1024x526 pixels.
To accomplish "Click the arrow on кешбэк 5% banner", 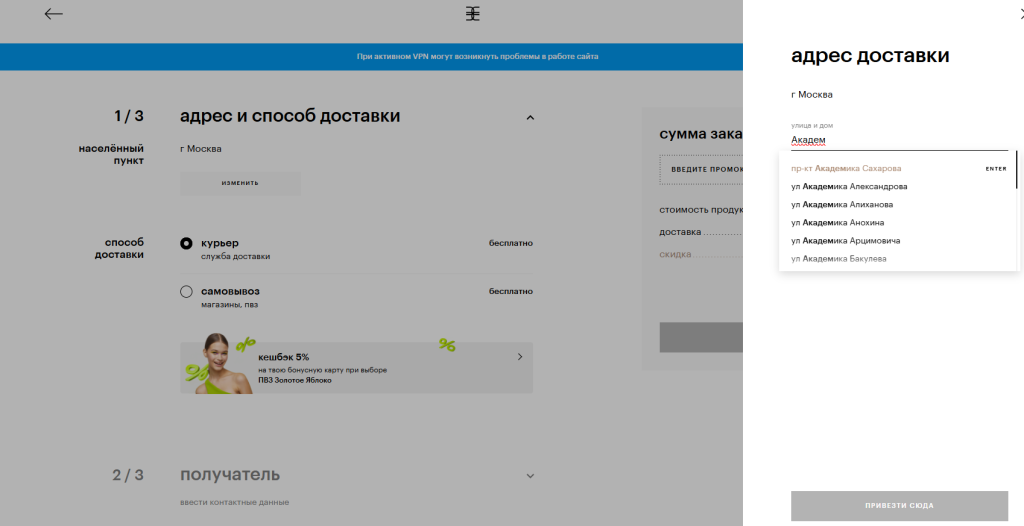I will pos(519,356).
